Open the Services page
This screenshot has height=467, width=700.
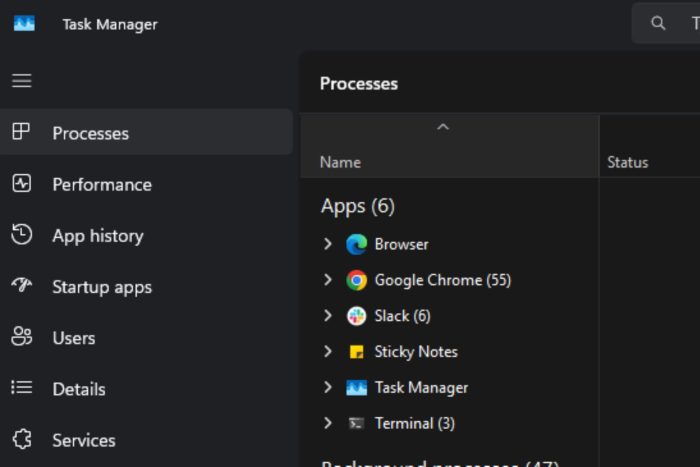coord(146,440)
